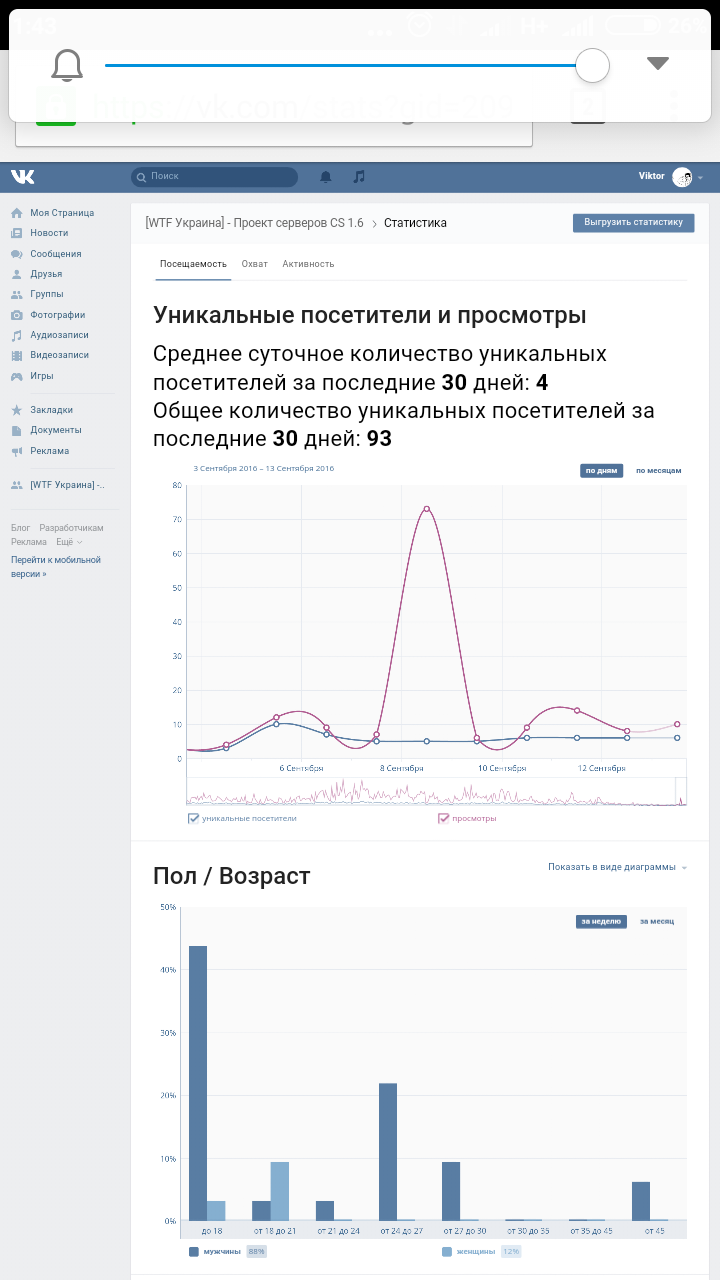The width and height of the screenshot is (720, 1280).
Task: Expand the volume panel arrow
Action: (657, 64)
